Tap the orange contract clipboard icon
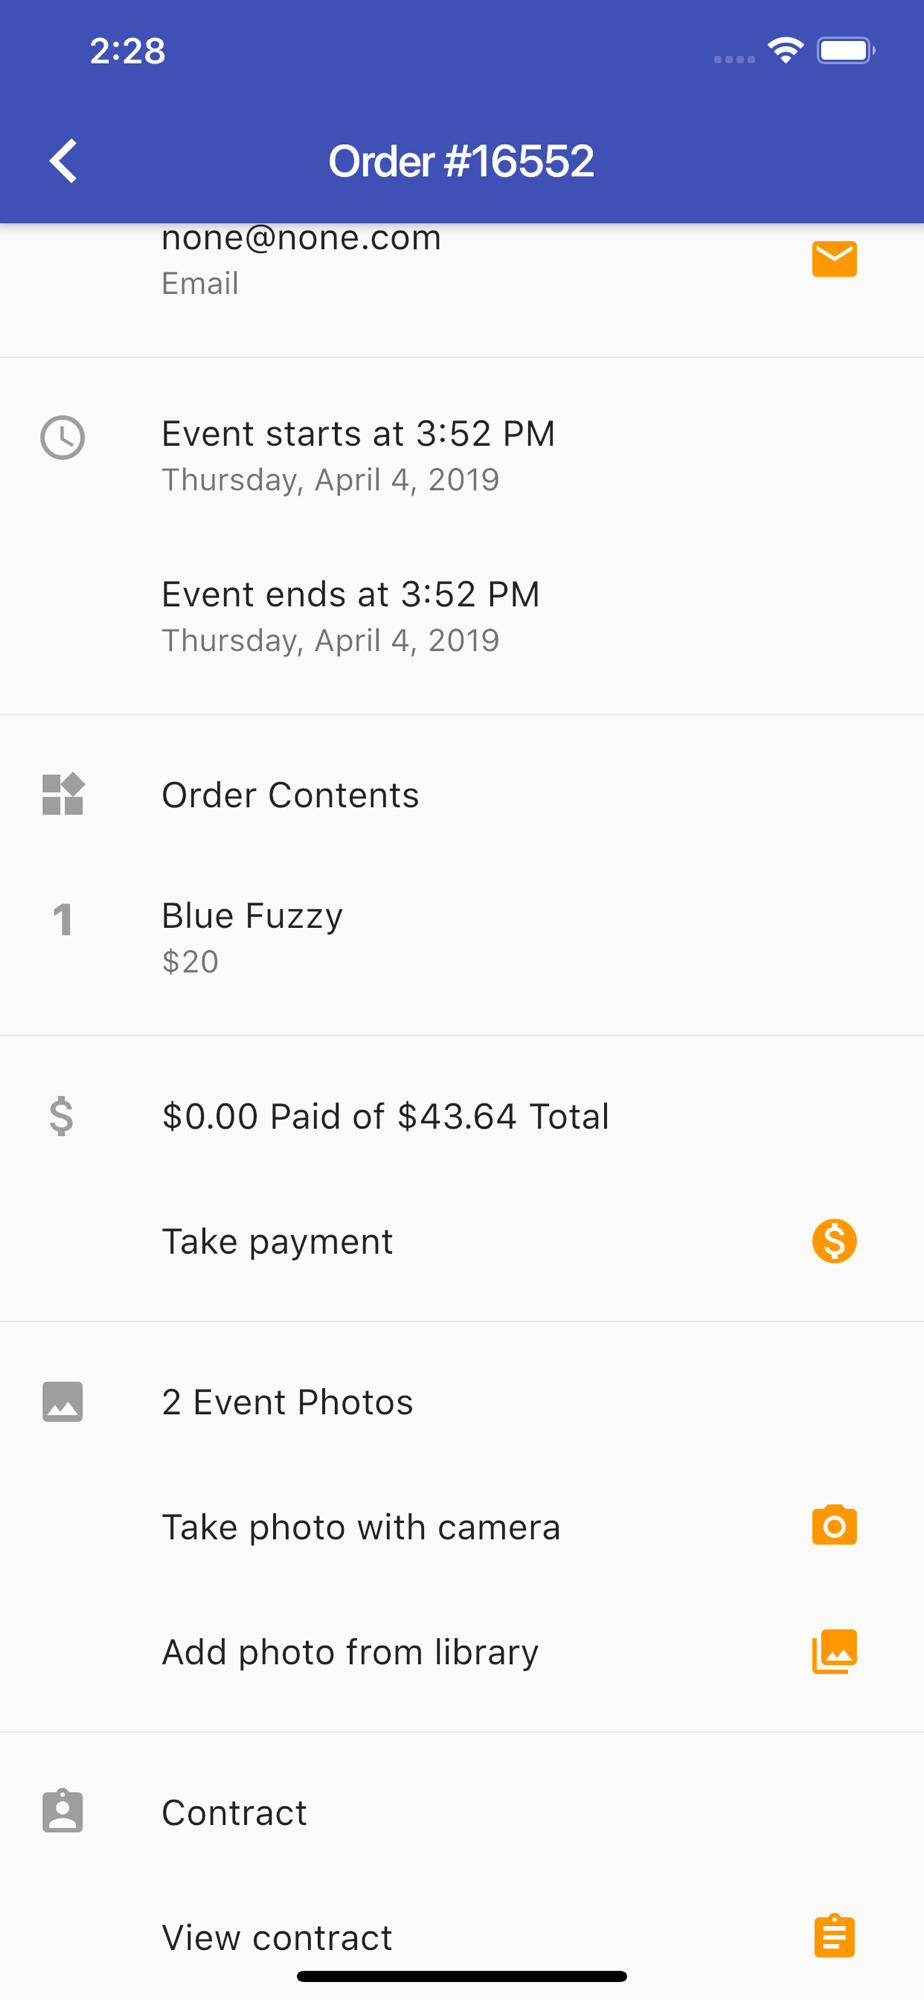The width and height of the screenshot is (924, 2000). point(834,1936)
